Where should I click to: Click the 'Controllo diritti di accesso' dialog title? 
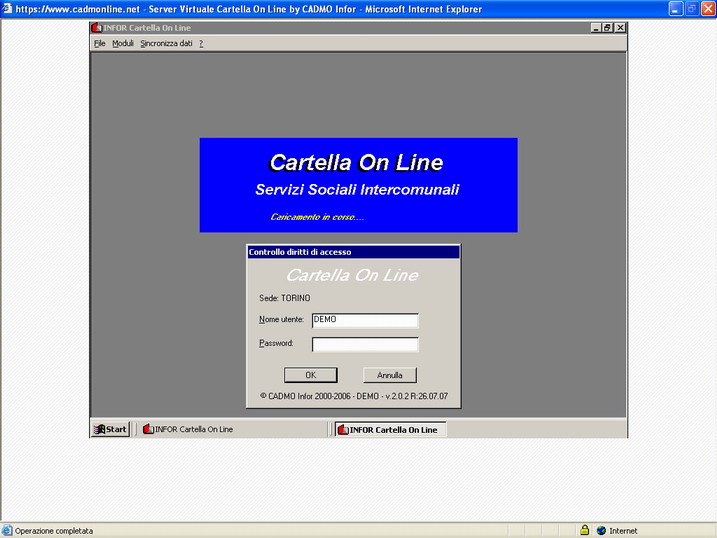click(x=300, y=252)
